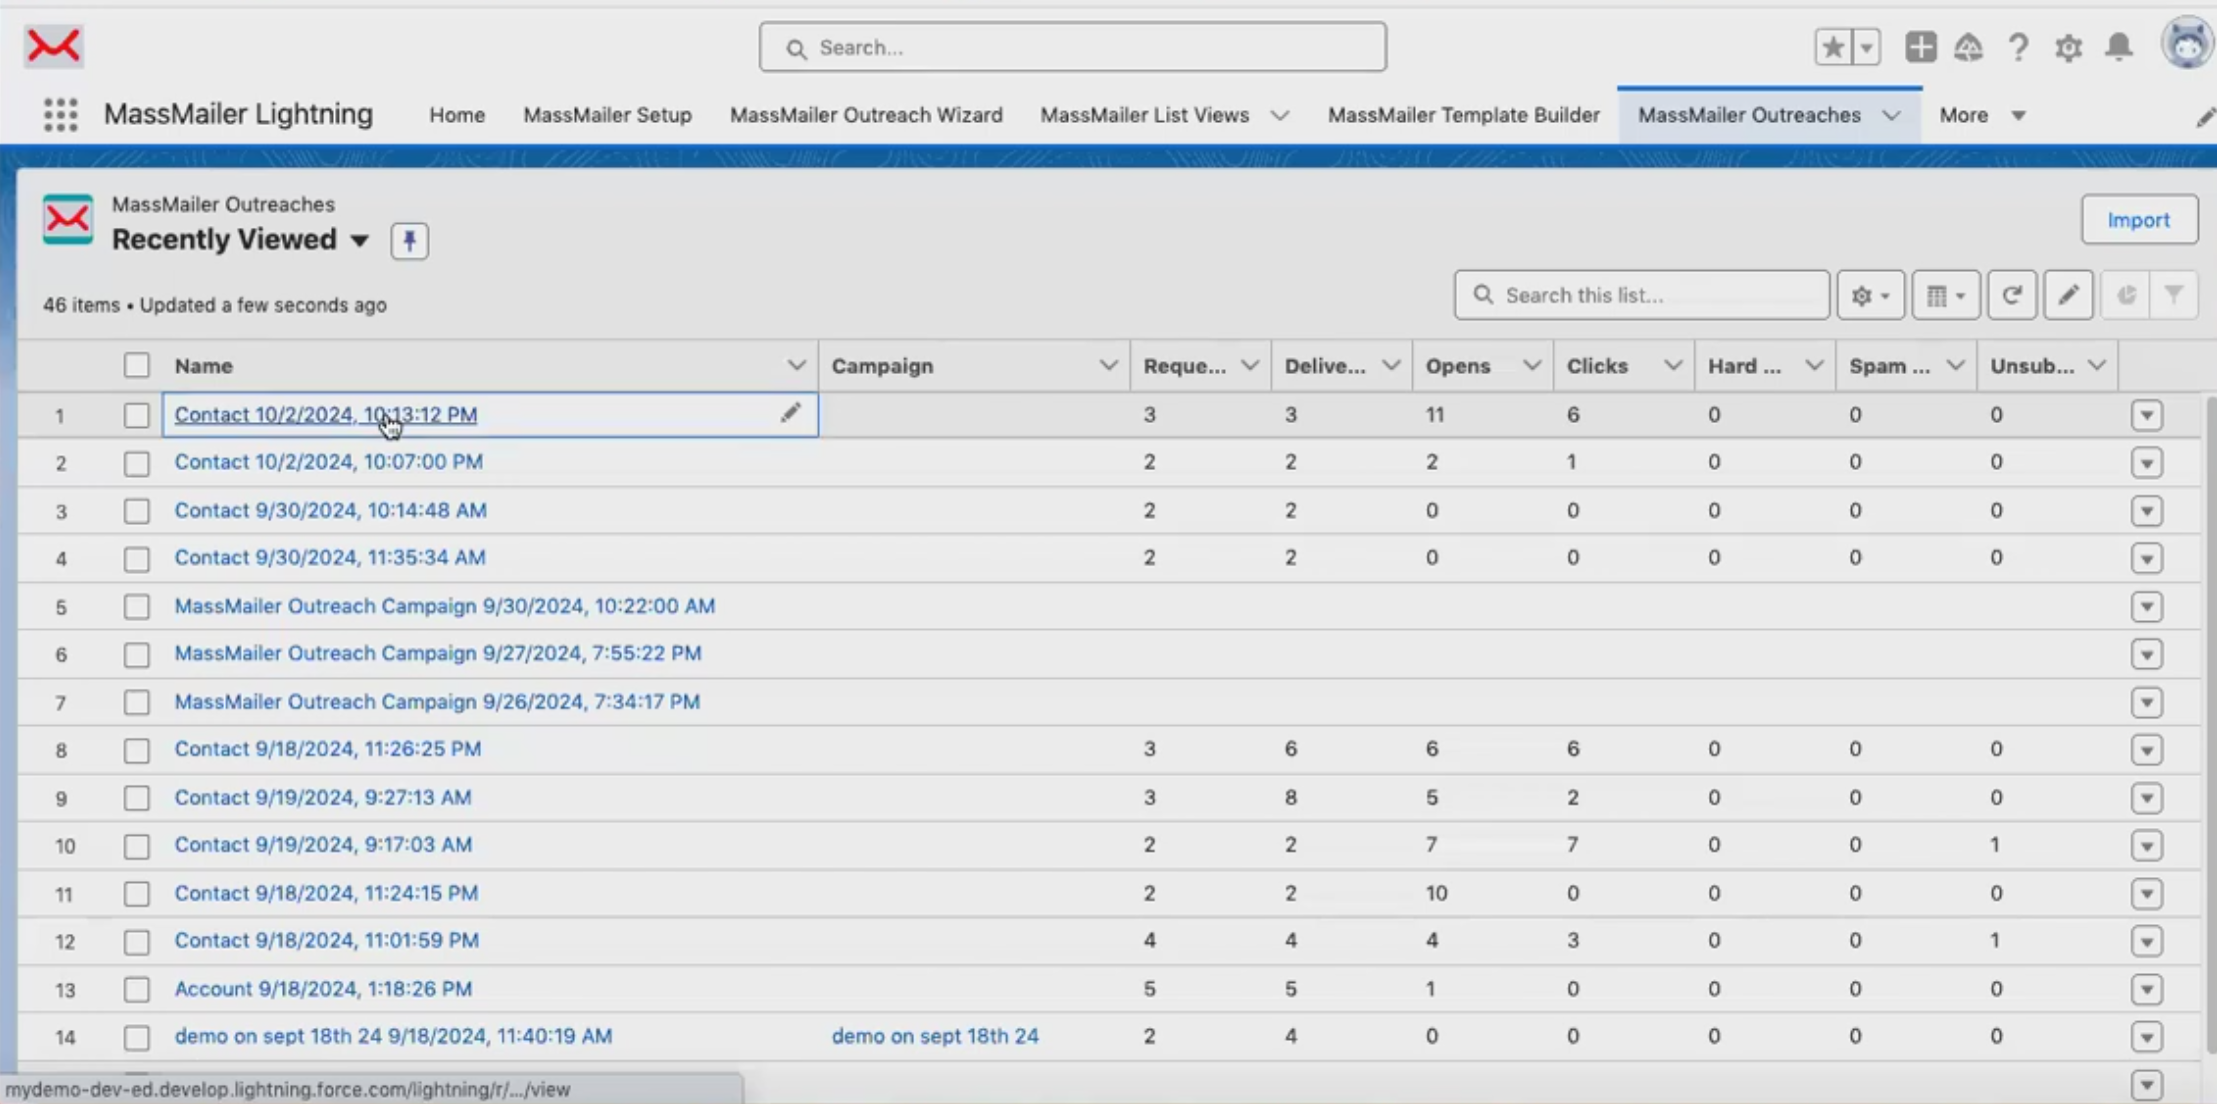The image size is (2217, 1104).
Task: Open row actions for Contact 10/2/2024, 10:13:12 PM
Action: click(x=2147, y=415)
